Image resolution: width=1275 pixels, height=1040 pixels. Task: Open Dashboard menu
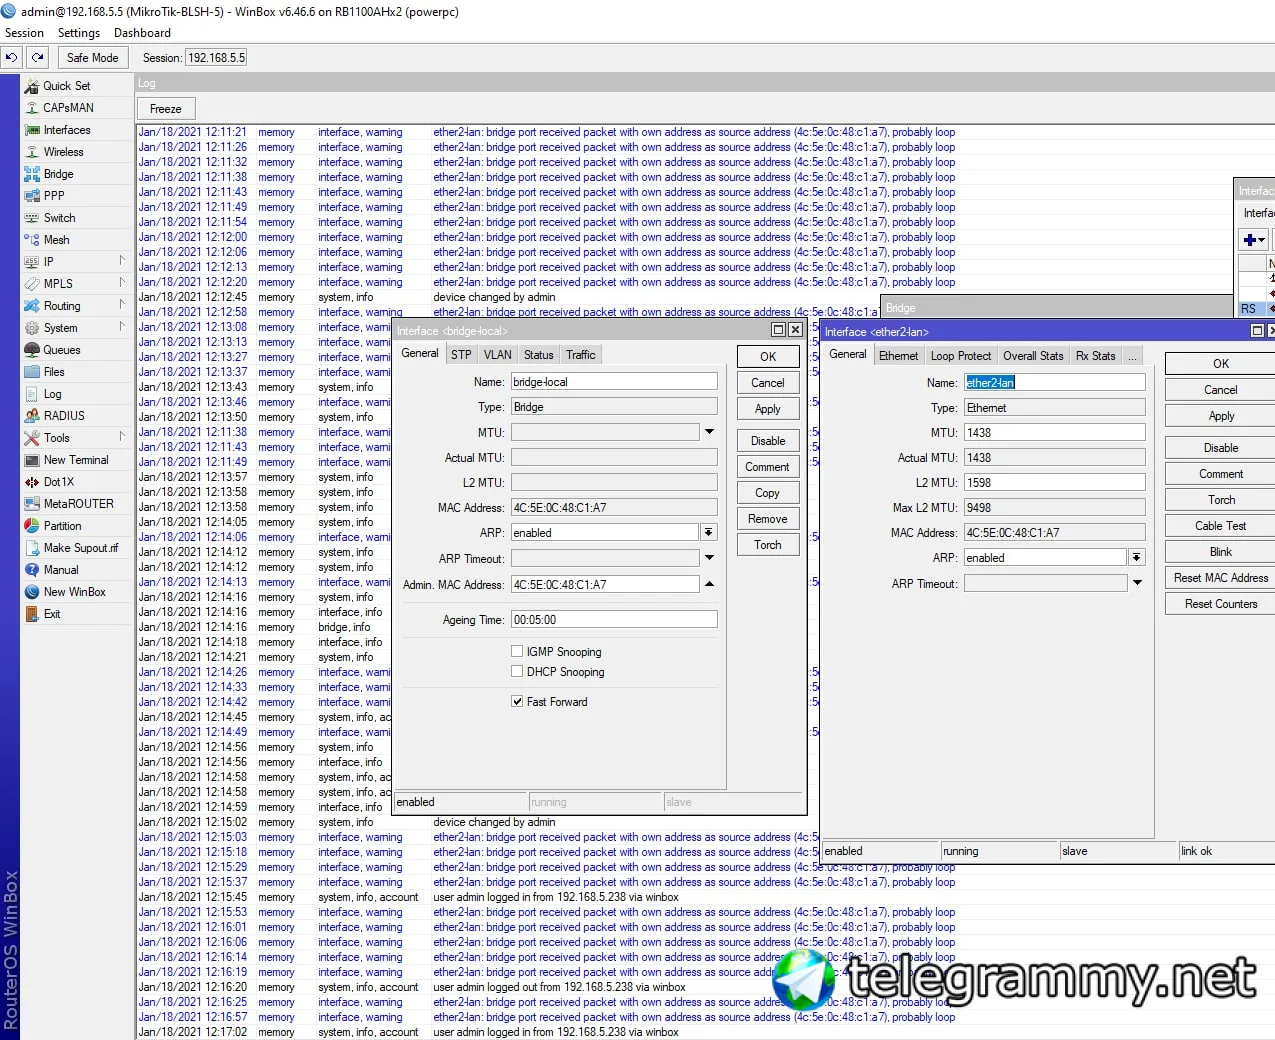click(142, 33)
